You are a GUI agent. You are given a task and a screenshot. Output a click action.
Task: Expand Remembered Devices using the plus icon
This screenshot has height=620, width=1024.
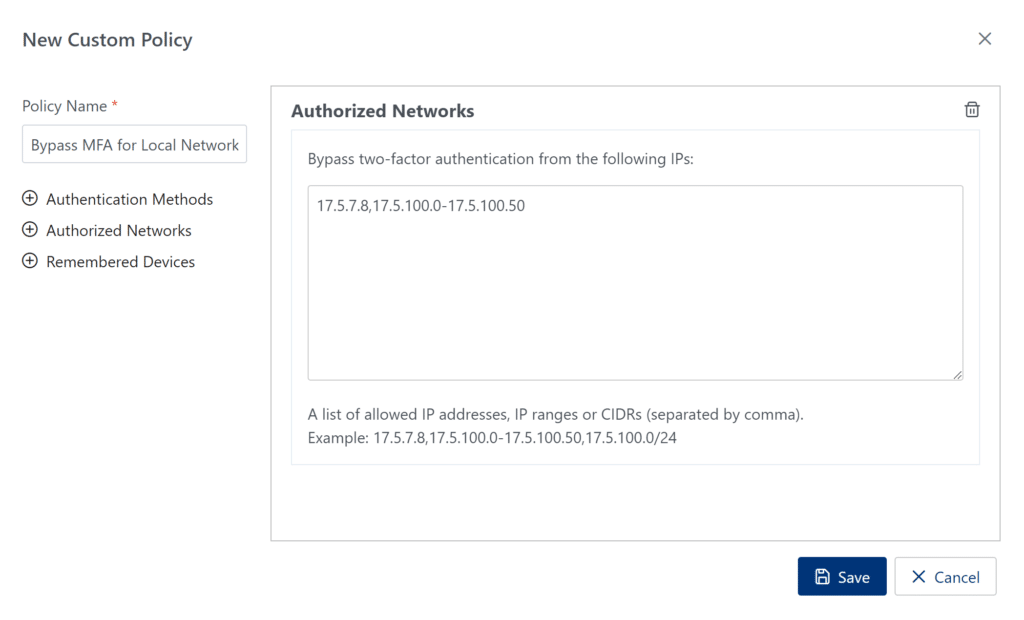pos(29,261)
